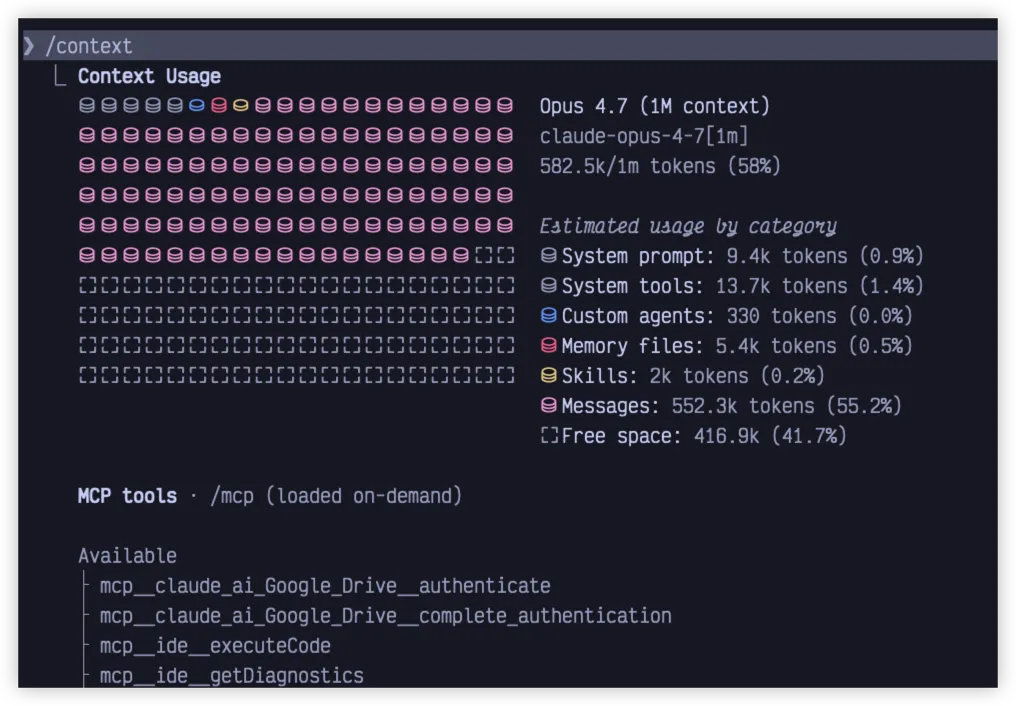Click the mcp__ide__getDiagnostics tool entry
1016x706 pixels.
pyautogui.click(x=231, y=676)
